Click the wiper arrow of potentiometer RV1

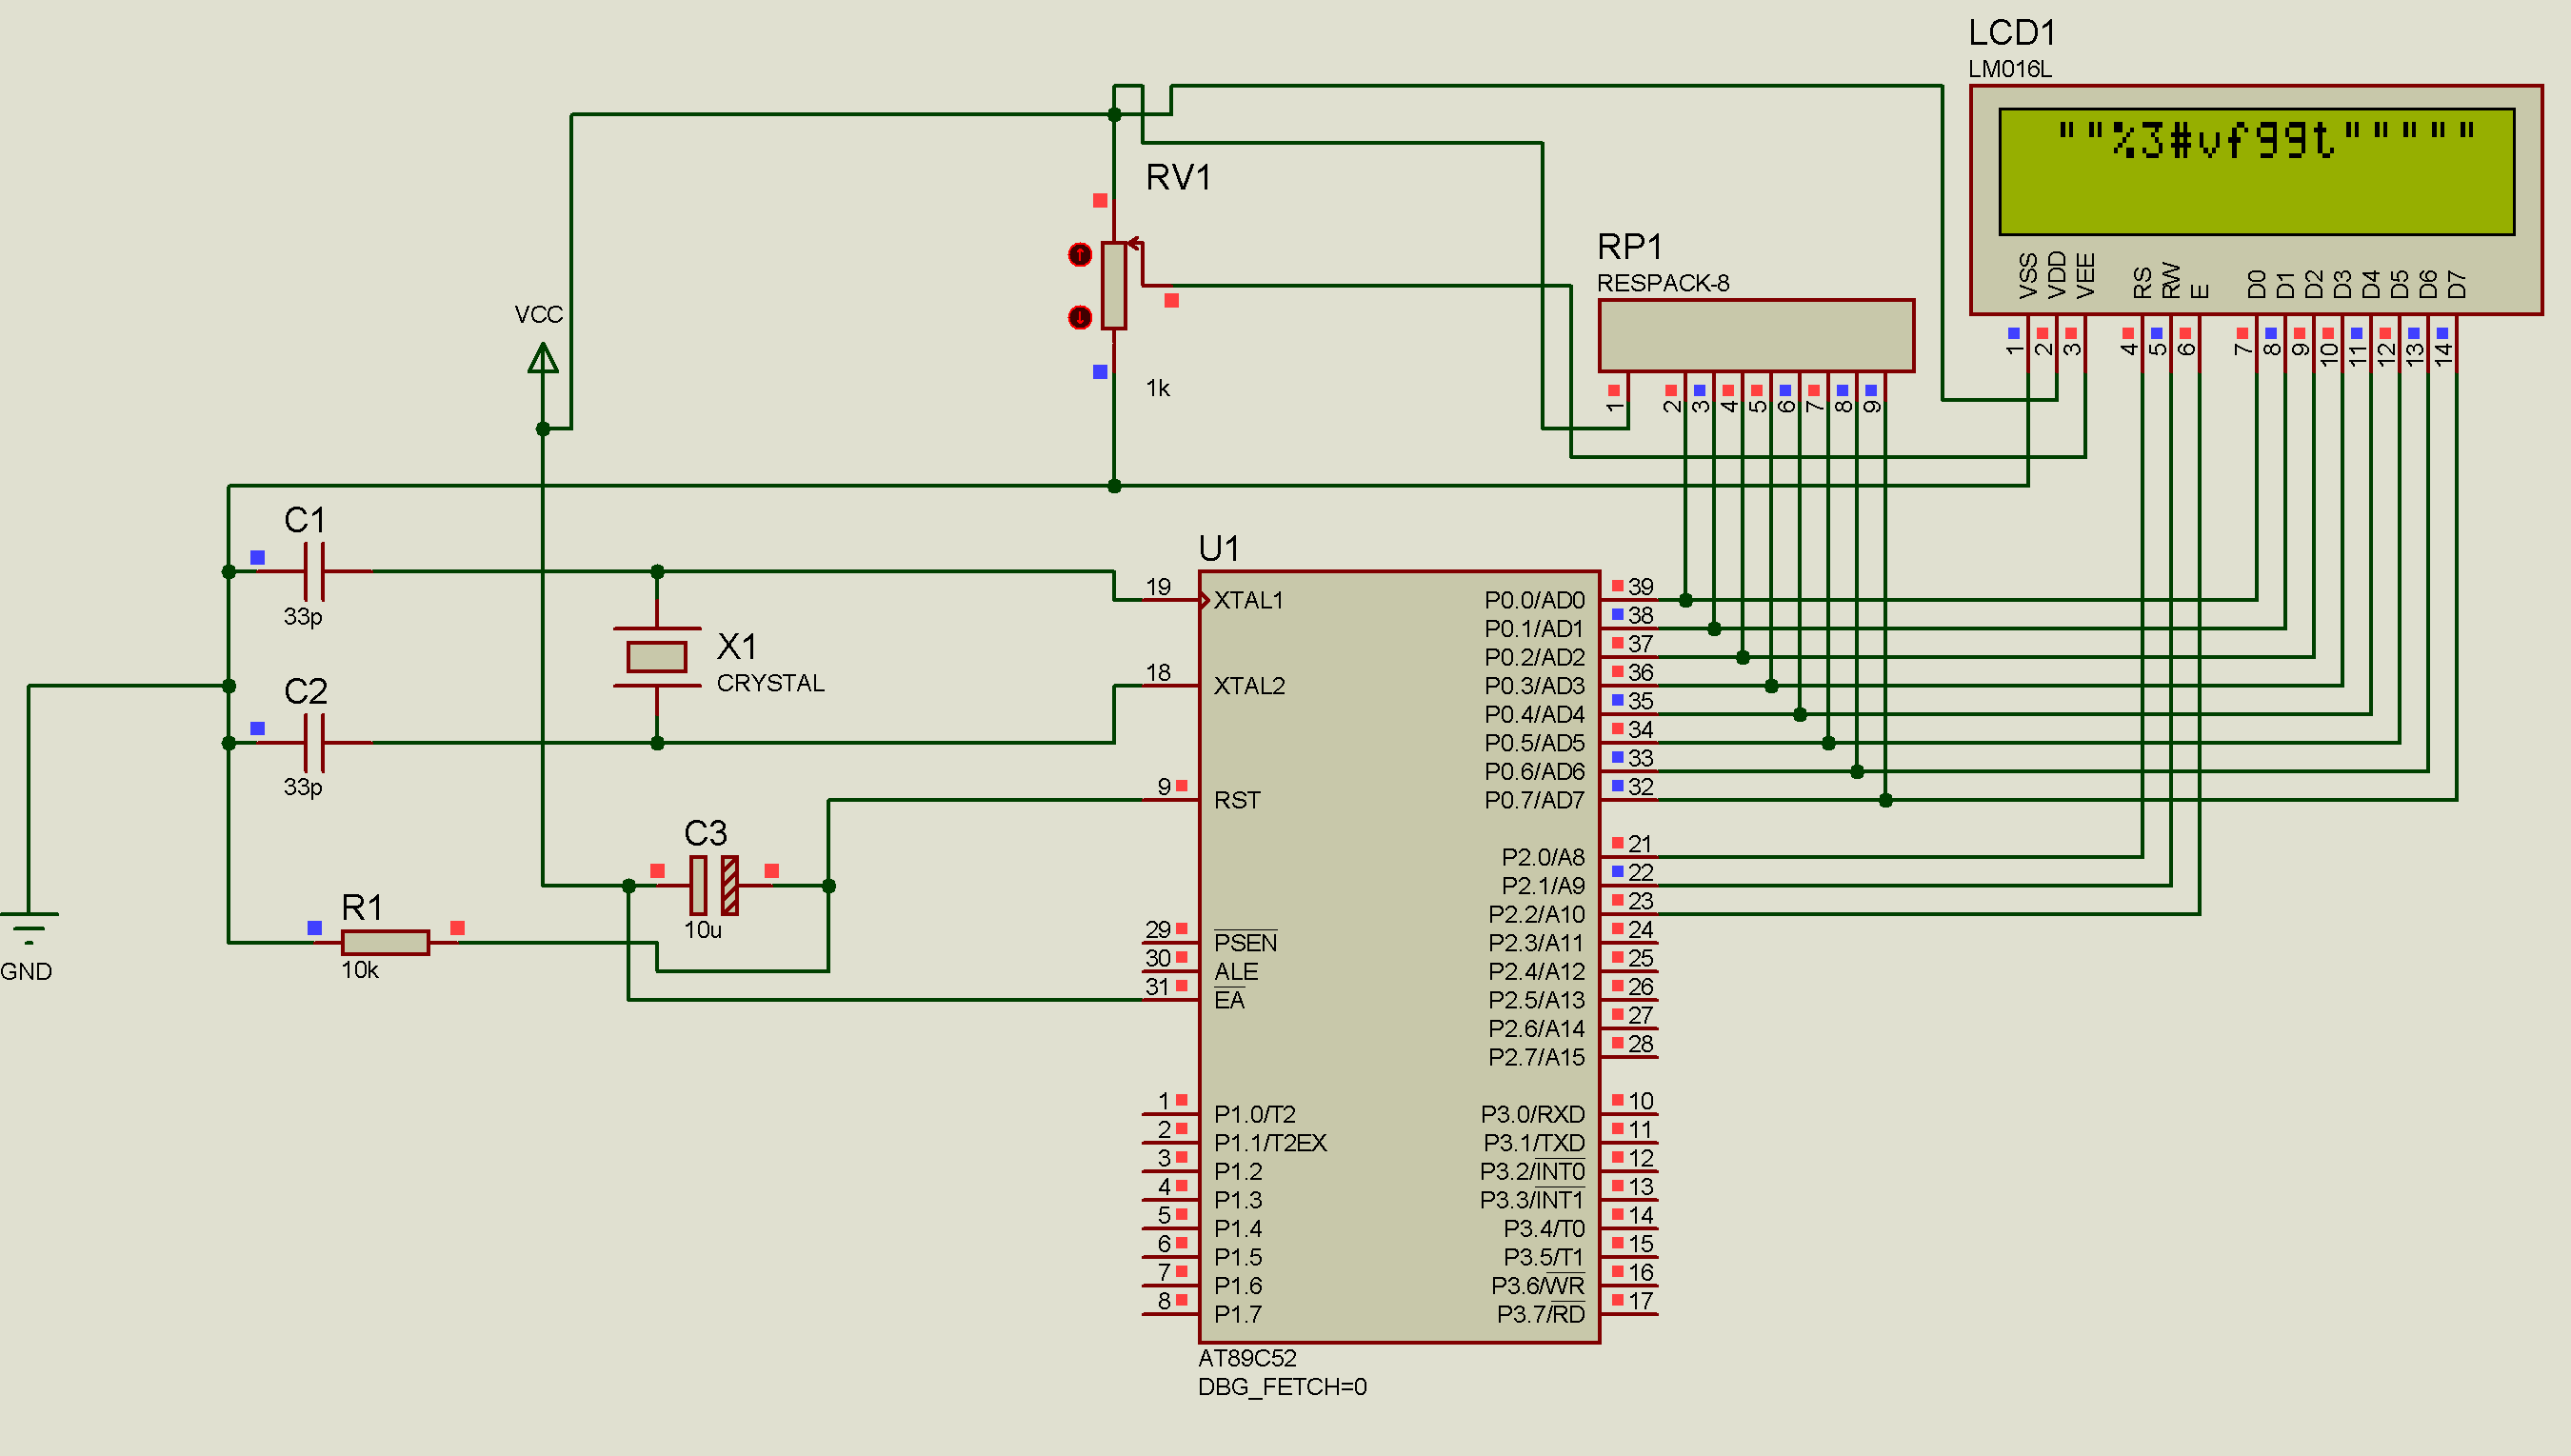[1134, 242]
